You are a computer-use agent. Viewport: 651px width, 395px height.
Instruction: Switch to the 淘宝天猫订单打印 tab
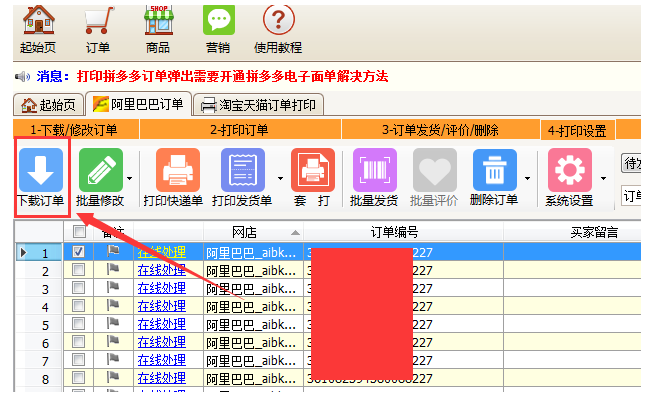coord(258,105)
